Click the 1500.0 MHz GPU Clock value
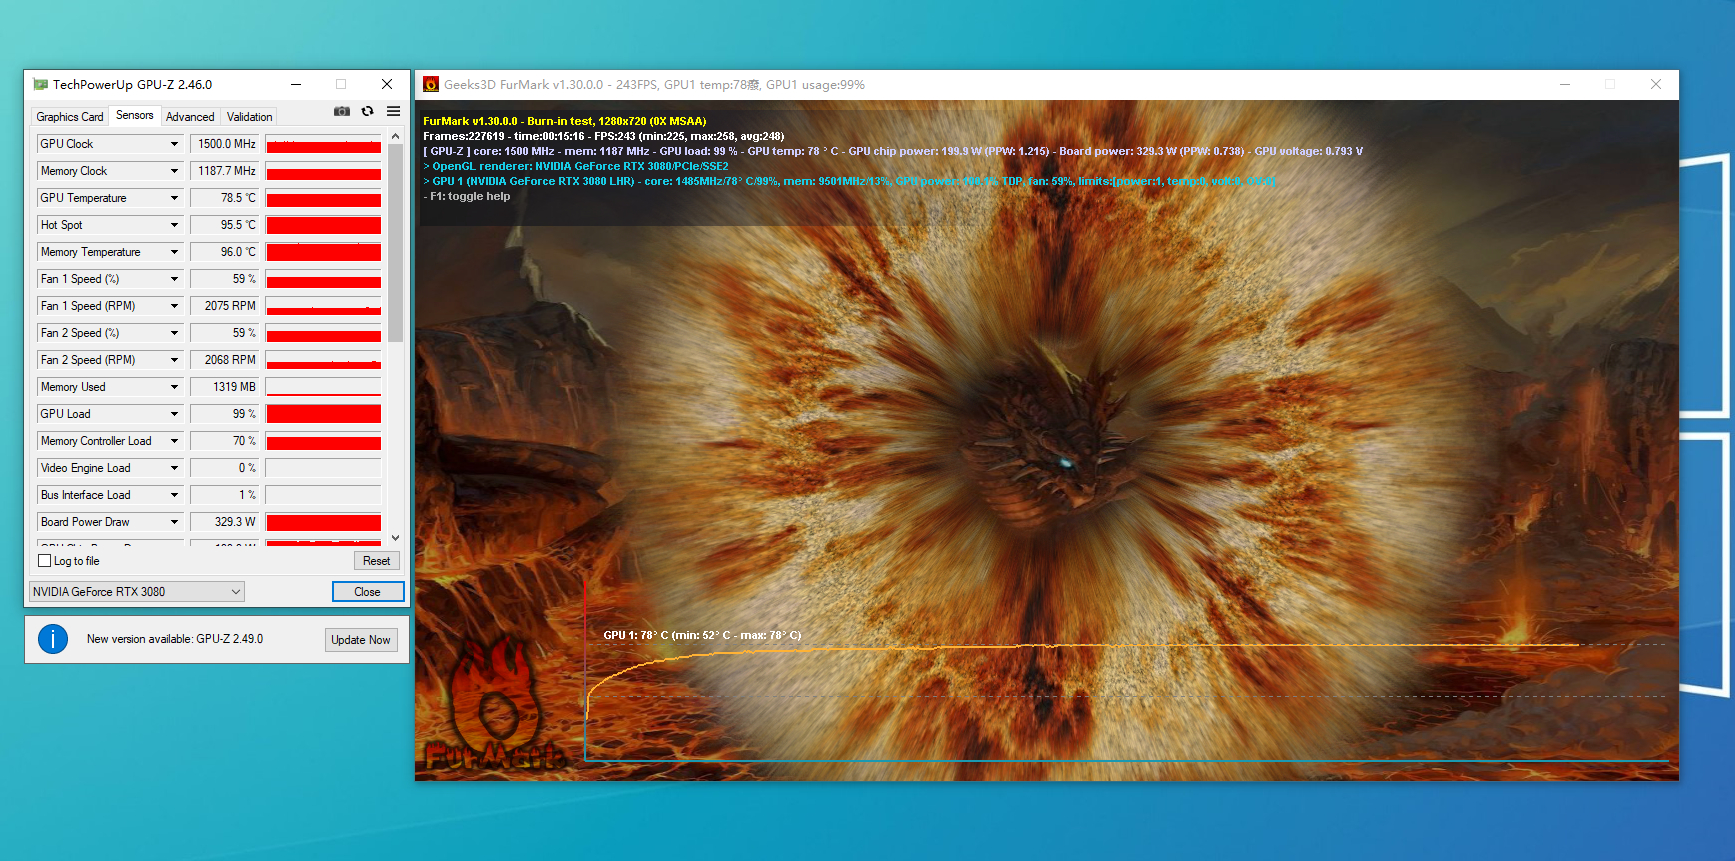The height and width of the screenshot is (861, 1735). pos(225,144)
